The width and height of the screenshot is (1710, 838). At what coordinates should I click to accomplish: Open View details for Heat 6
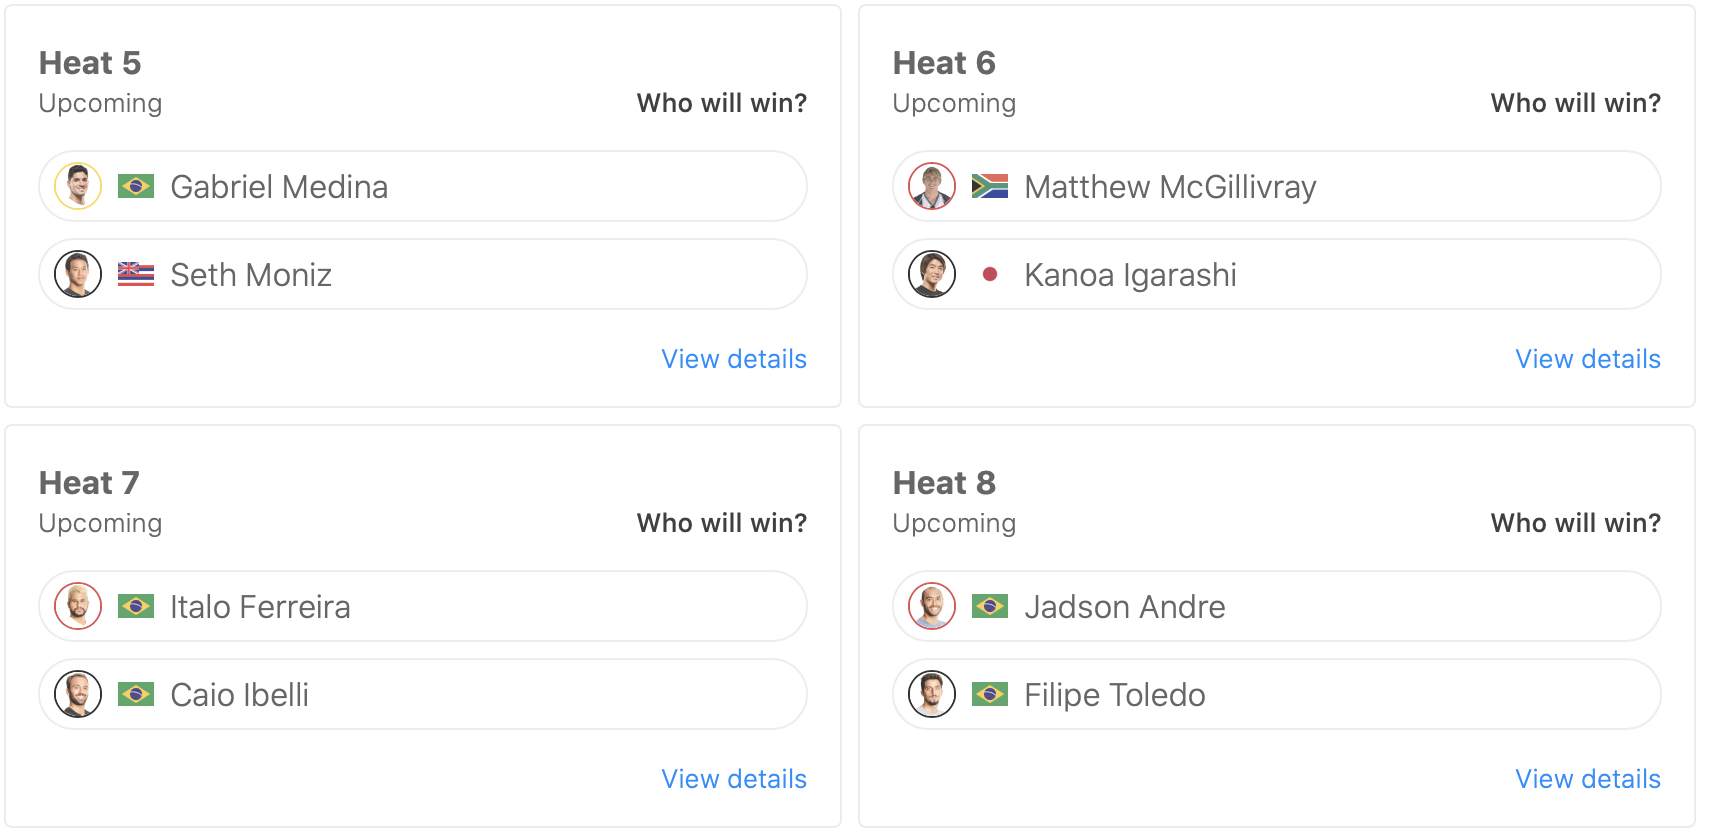pyautogui.click(x=1588, y=359)
